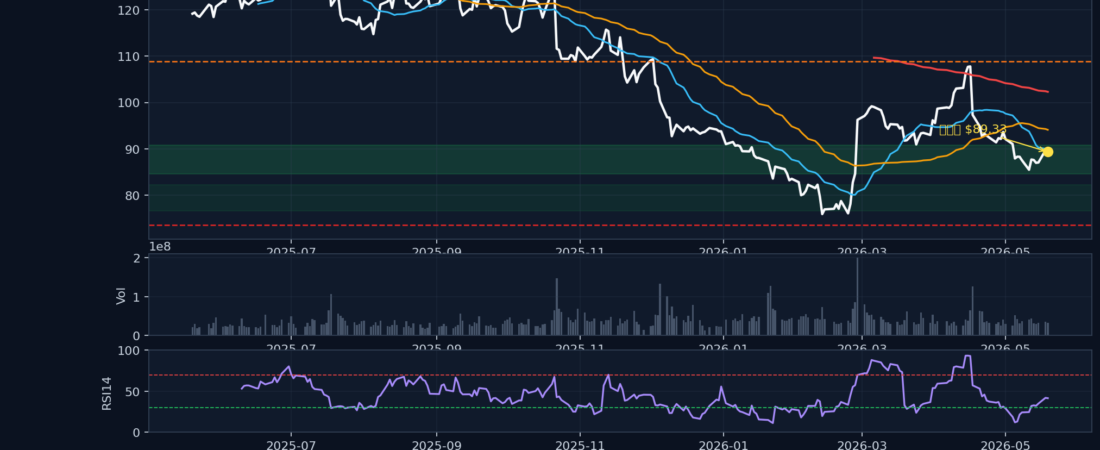Click the $89.33 price annotation label
This screenshot has height=450, width=1100.
coord(973,129)
